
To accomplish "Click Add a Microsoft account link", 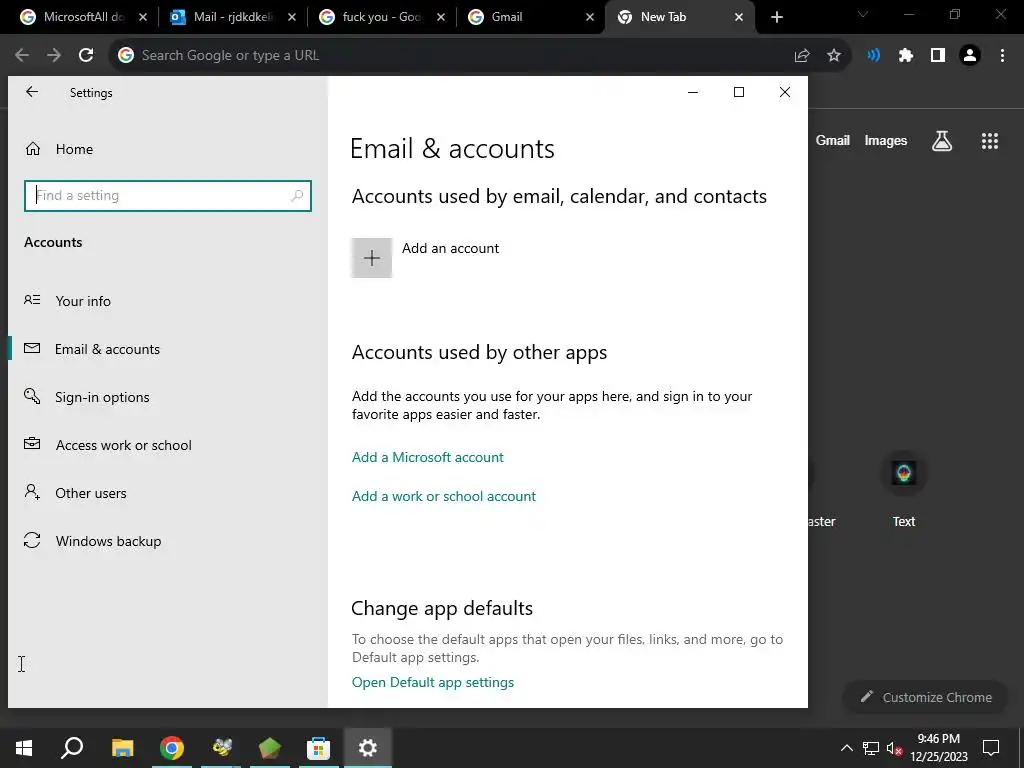I will point(428,457).
